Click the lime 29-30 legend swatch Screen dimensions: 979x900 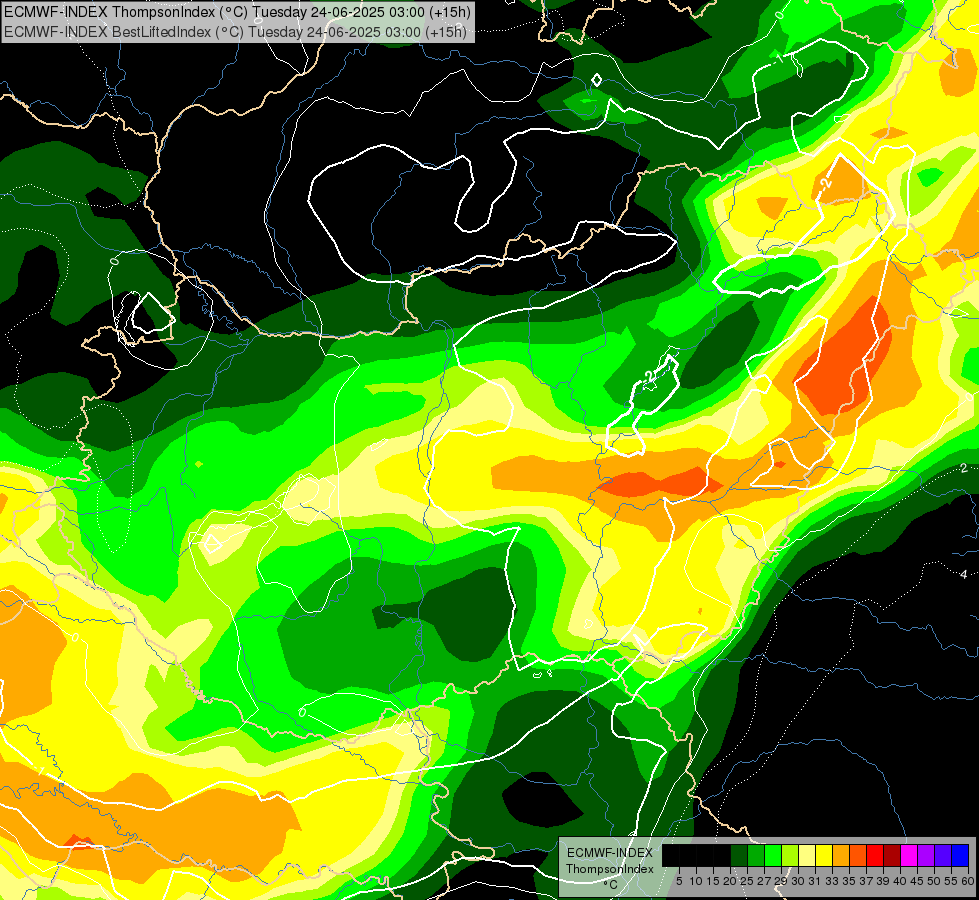pyautogui.click(x=790, y=855)
